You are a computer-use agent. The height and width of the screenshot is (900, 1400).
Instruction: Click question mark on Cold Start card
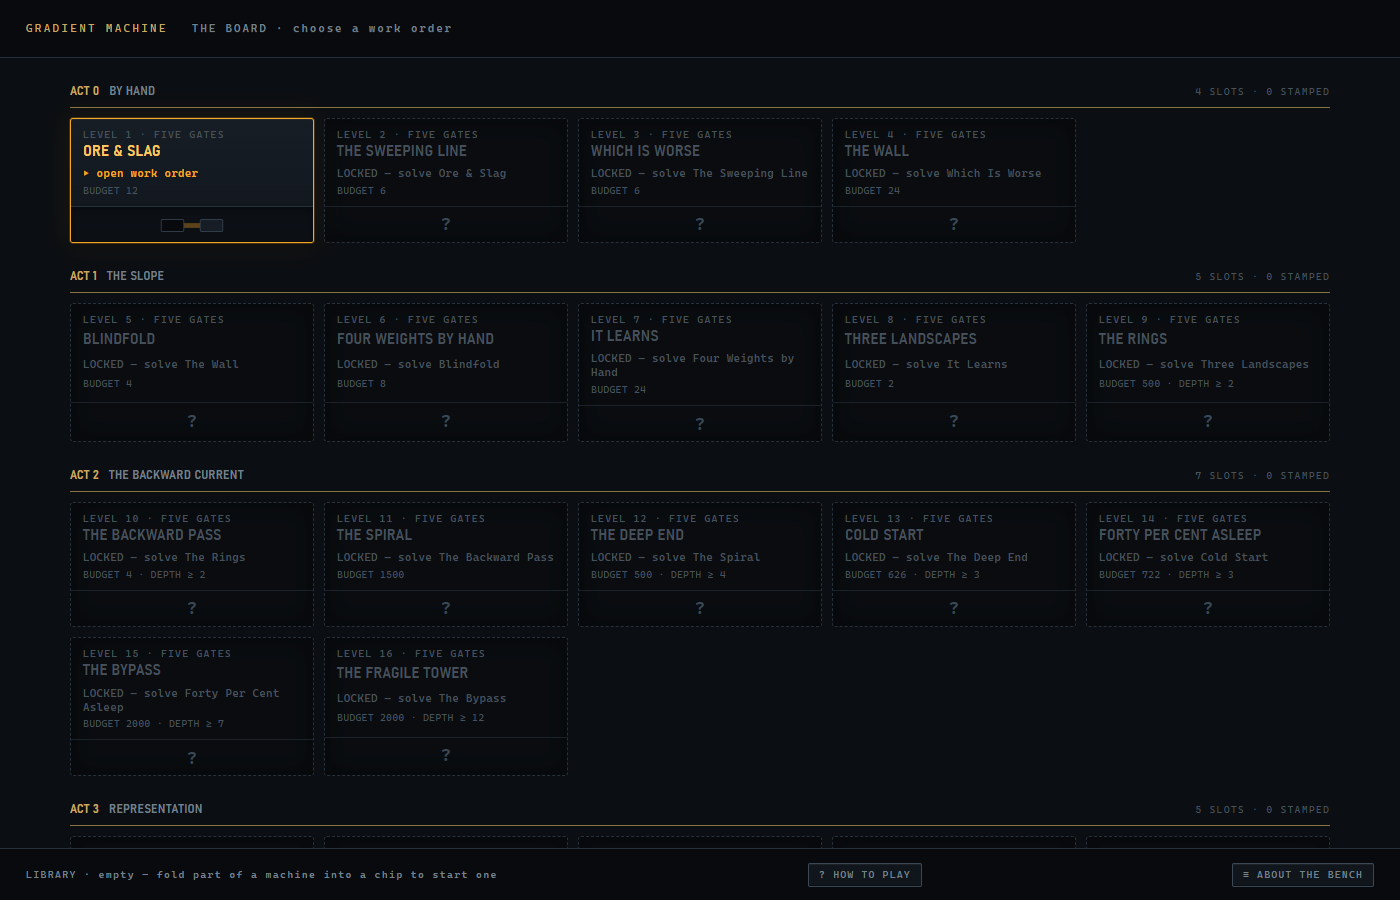click(954, 608)
